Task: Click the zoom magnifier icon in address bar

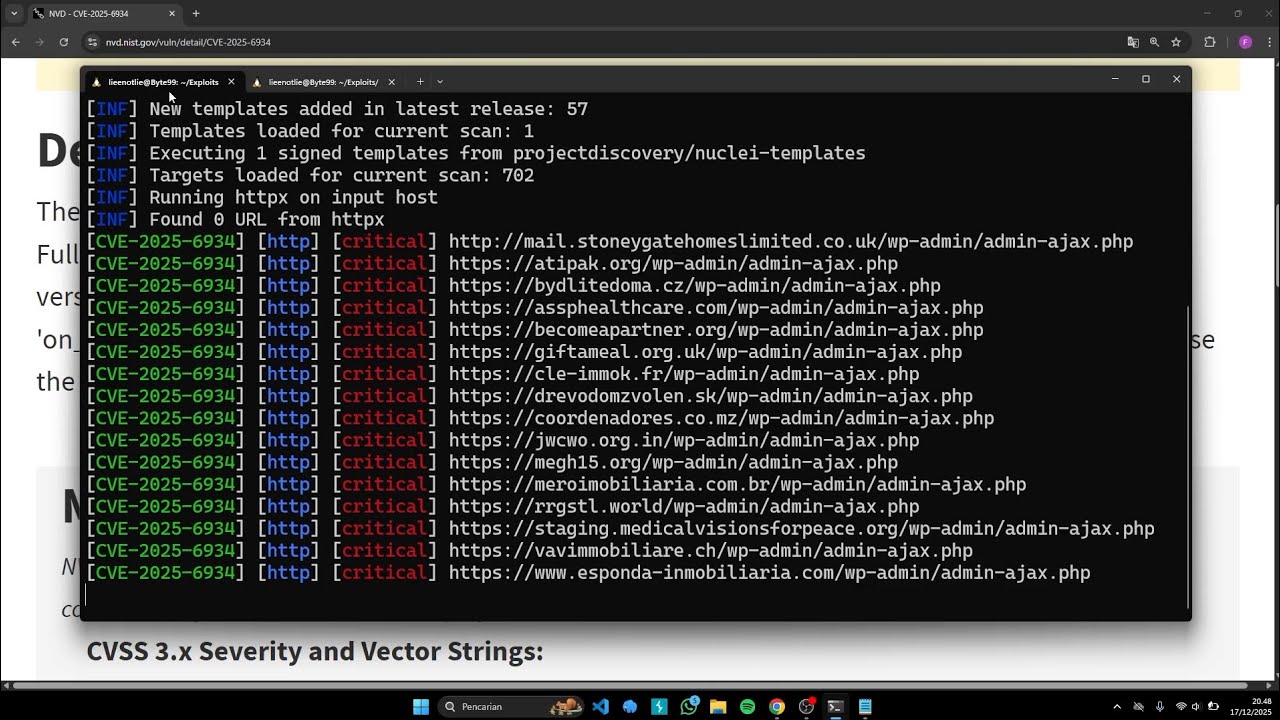Action: 1154,42
